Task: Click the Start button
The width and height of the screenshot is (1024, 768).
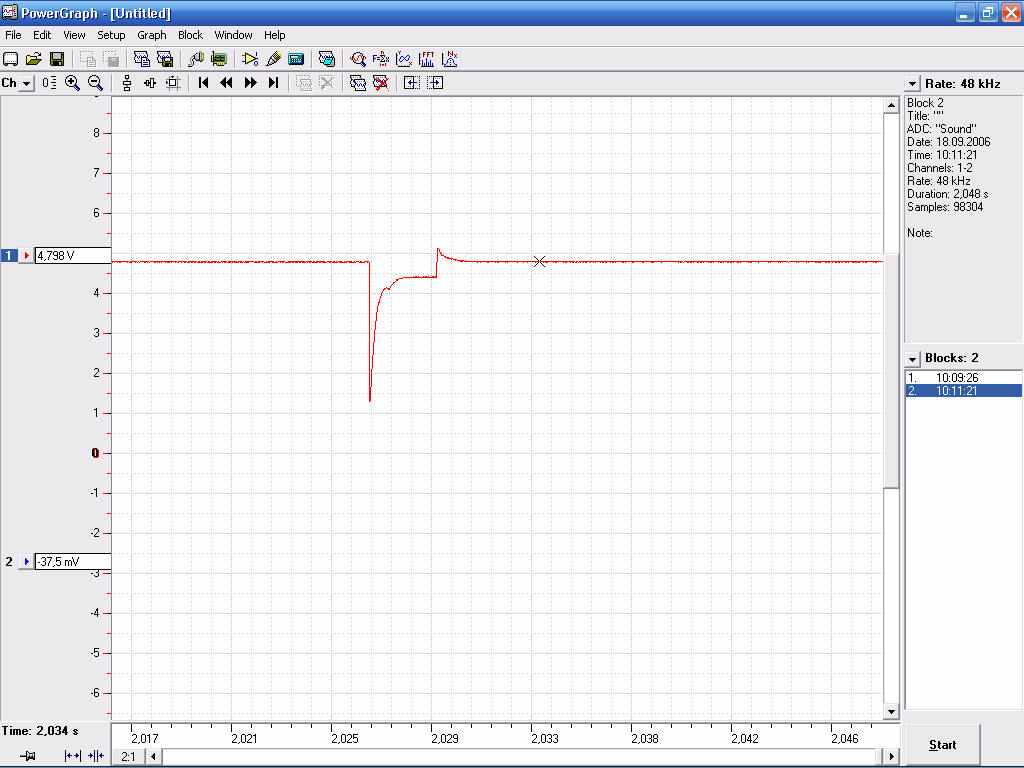Action: tap(942, 744)
